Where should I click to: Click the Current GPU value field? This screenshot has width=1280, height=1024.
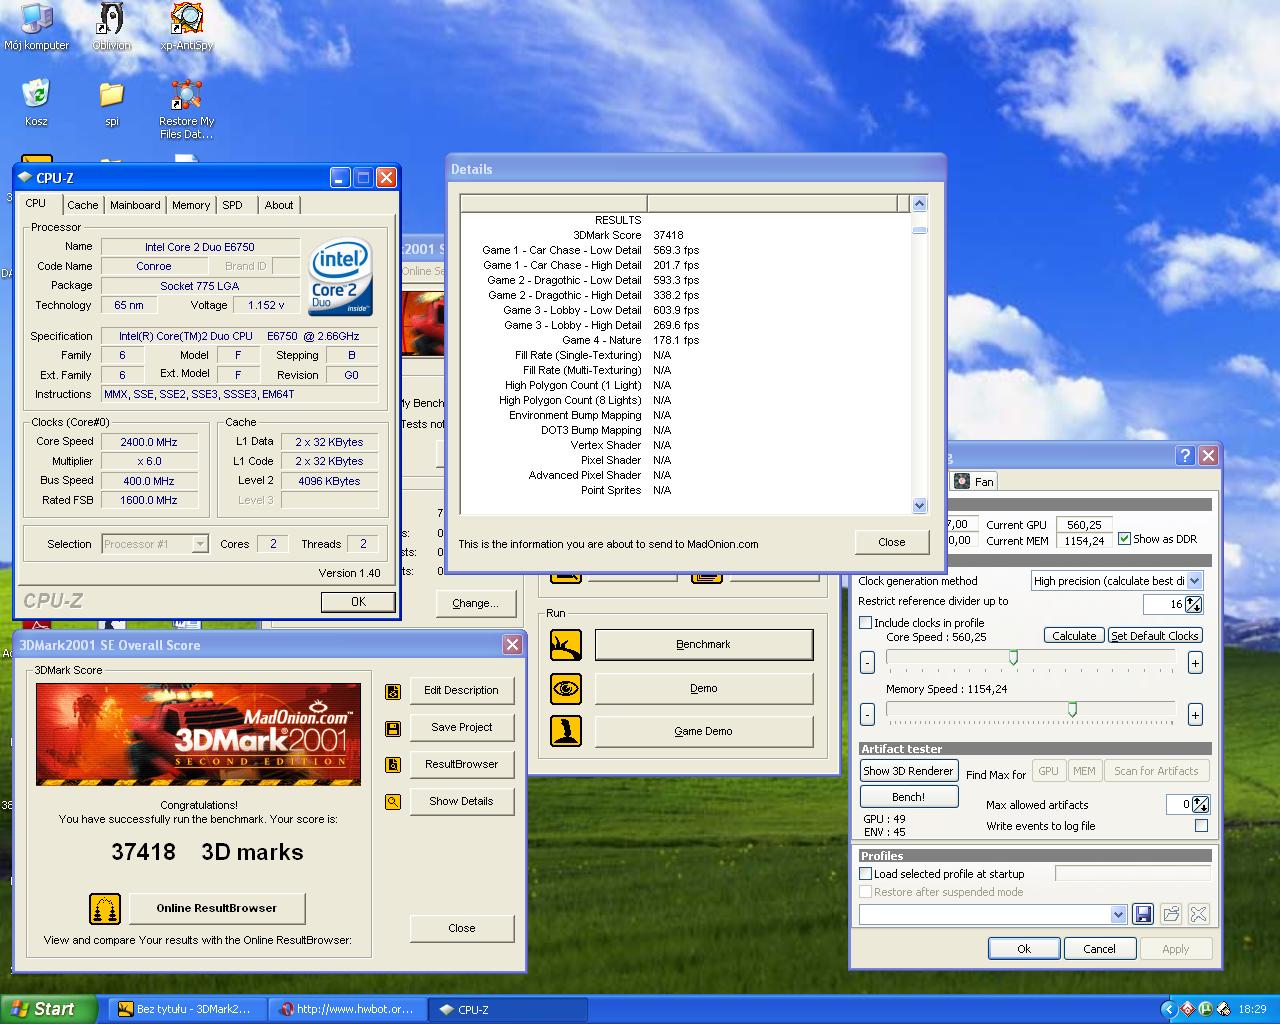point(1083,524)
